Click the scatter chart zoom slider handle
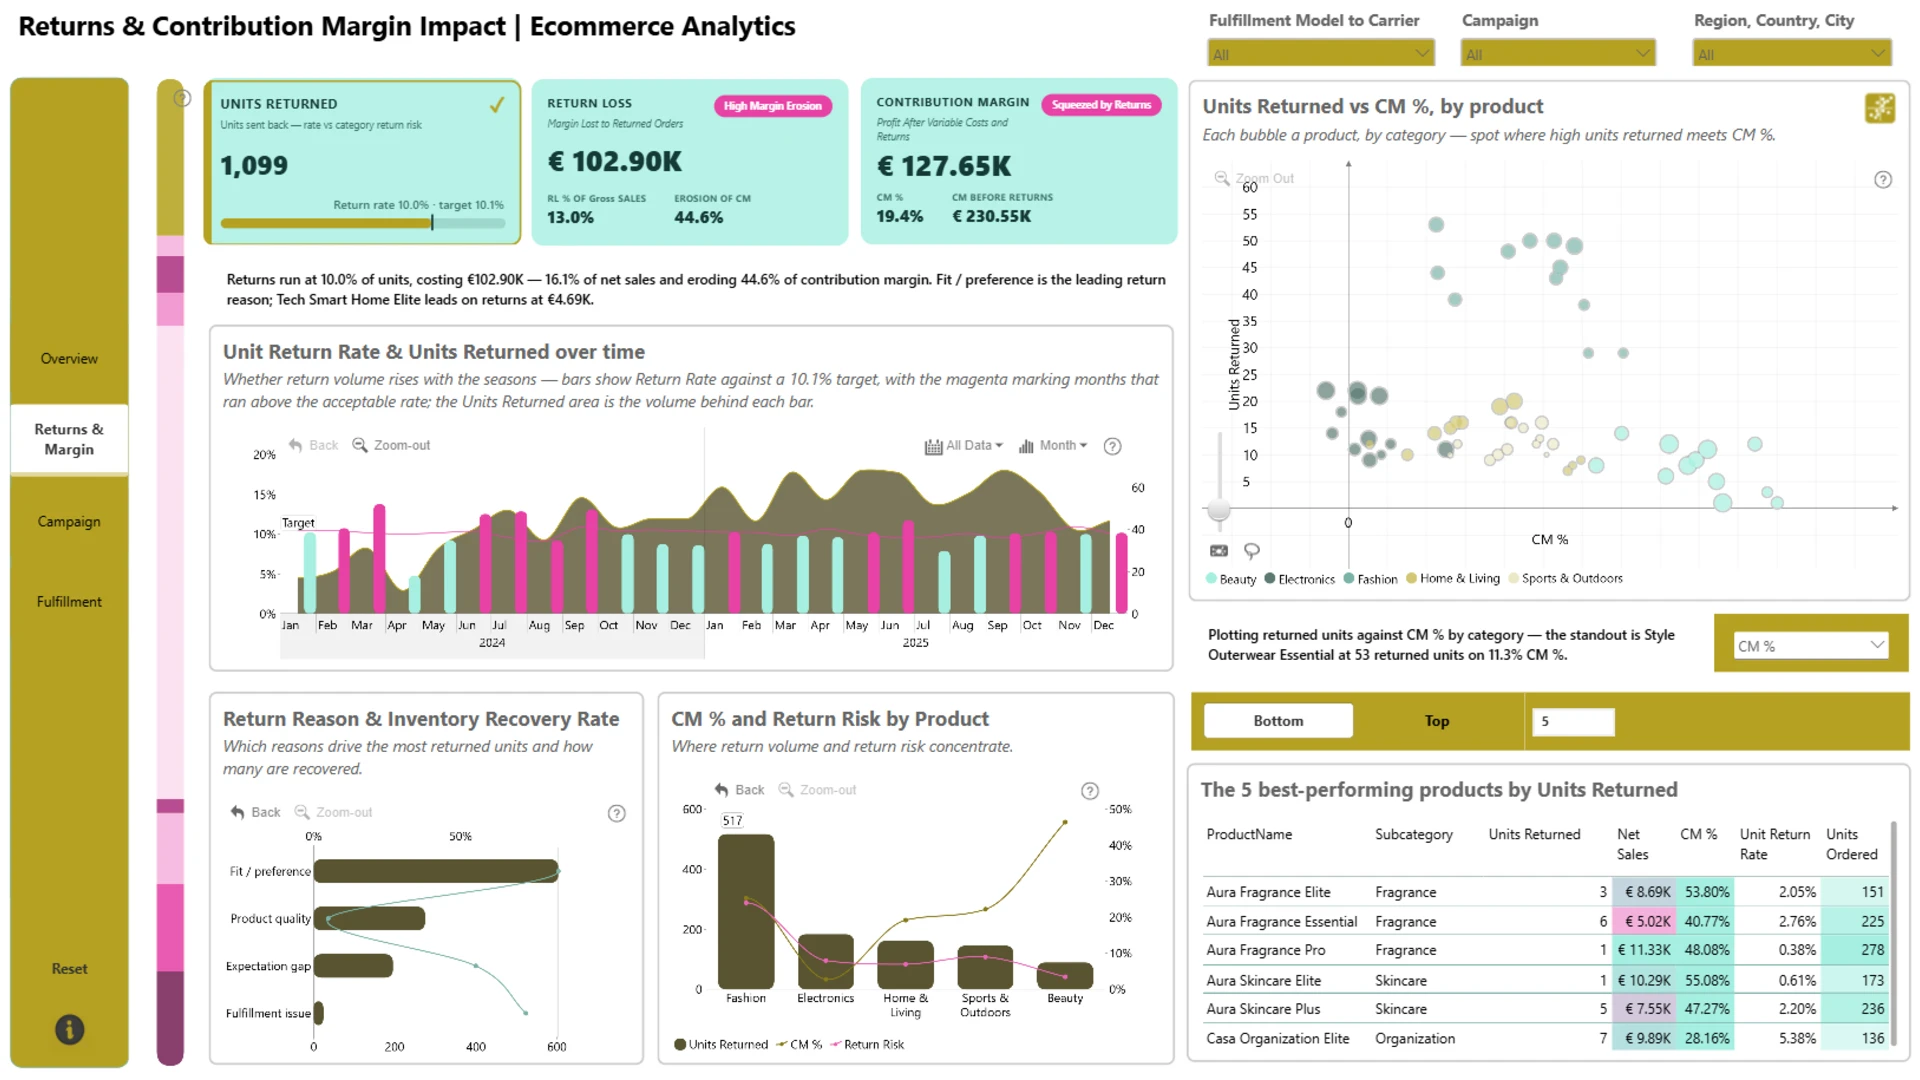This screenshot has width=1920, height=1080. [1218, 510]
